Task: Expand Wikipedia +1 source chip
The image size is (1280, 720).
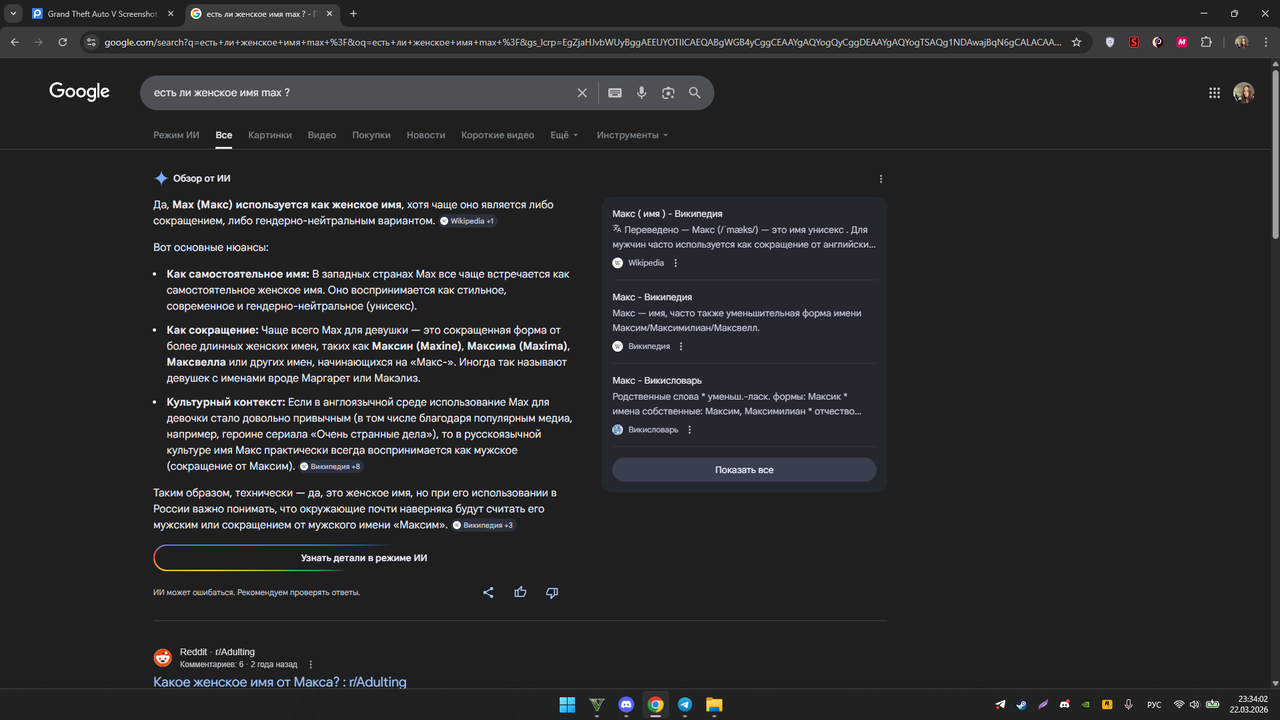Action: [x=468, y=221]
